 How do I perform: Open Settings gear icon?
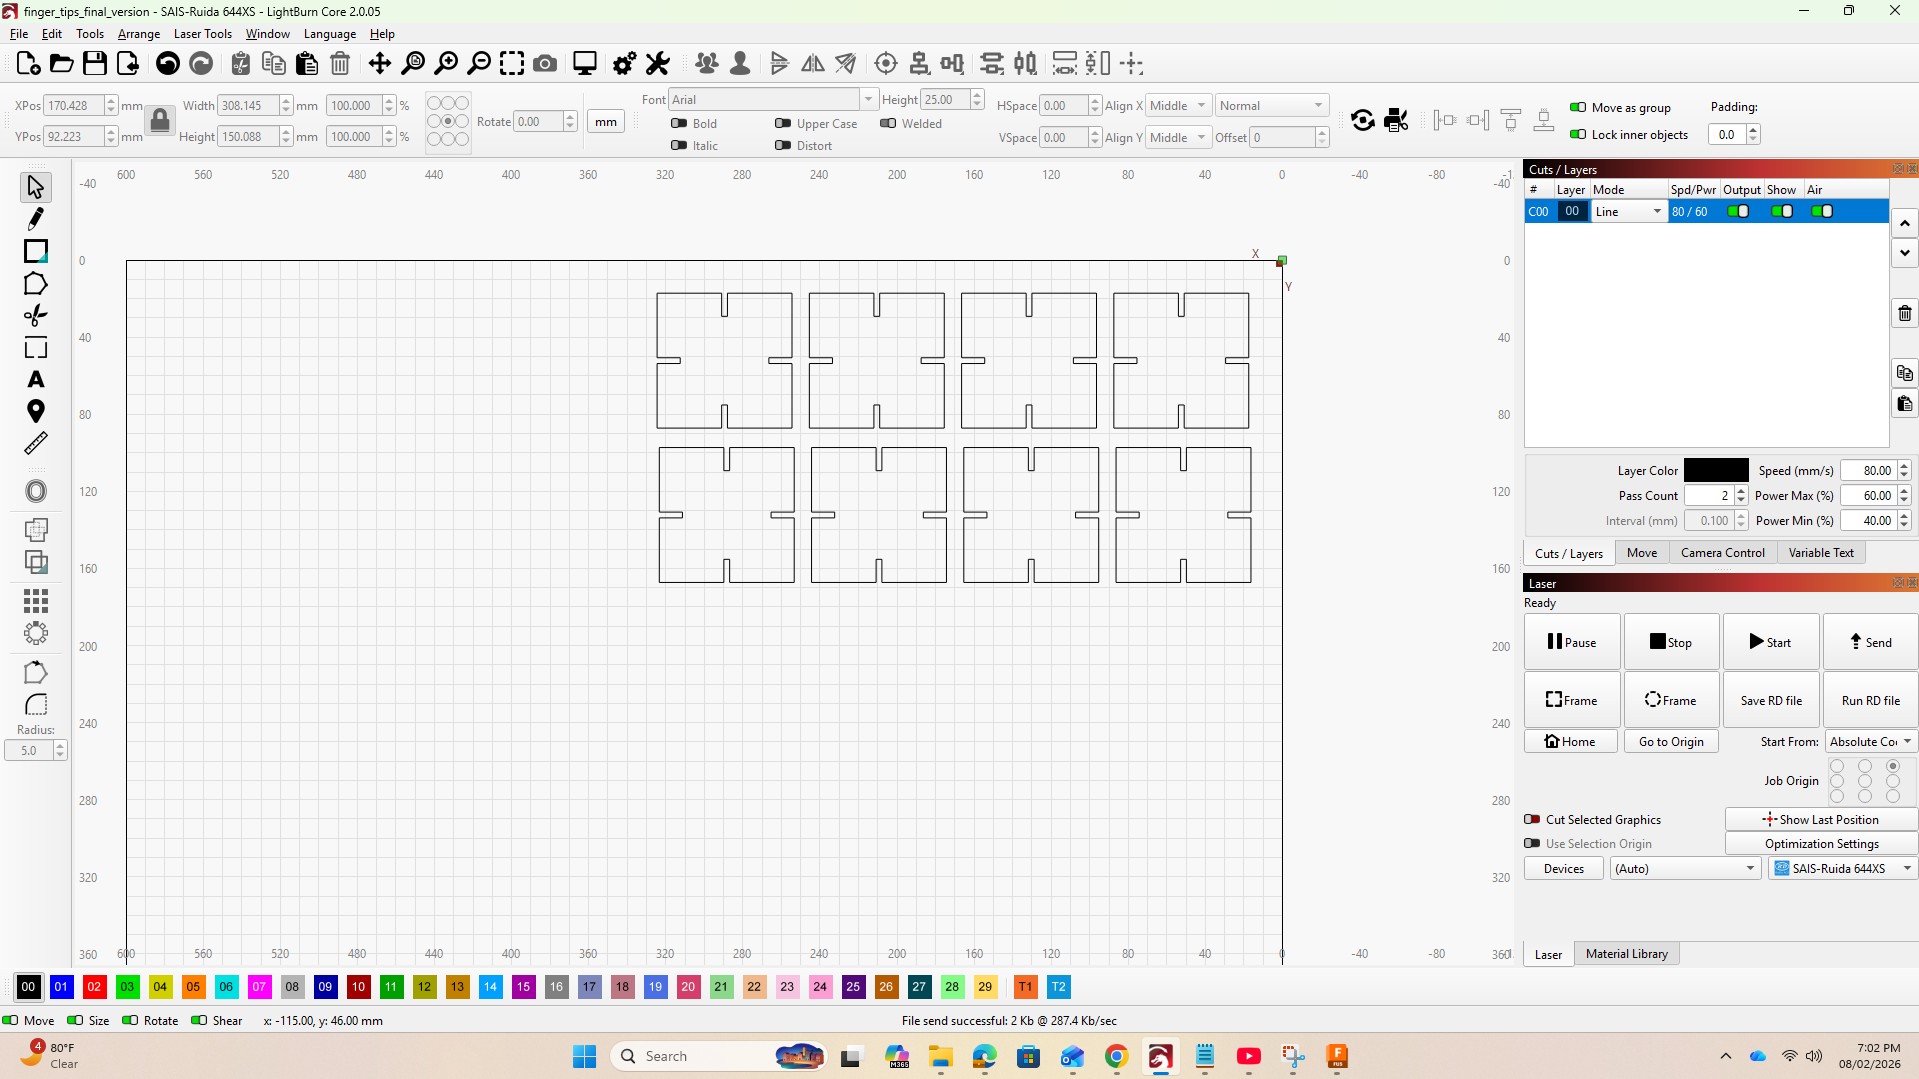[625, 64]
